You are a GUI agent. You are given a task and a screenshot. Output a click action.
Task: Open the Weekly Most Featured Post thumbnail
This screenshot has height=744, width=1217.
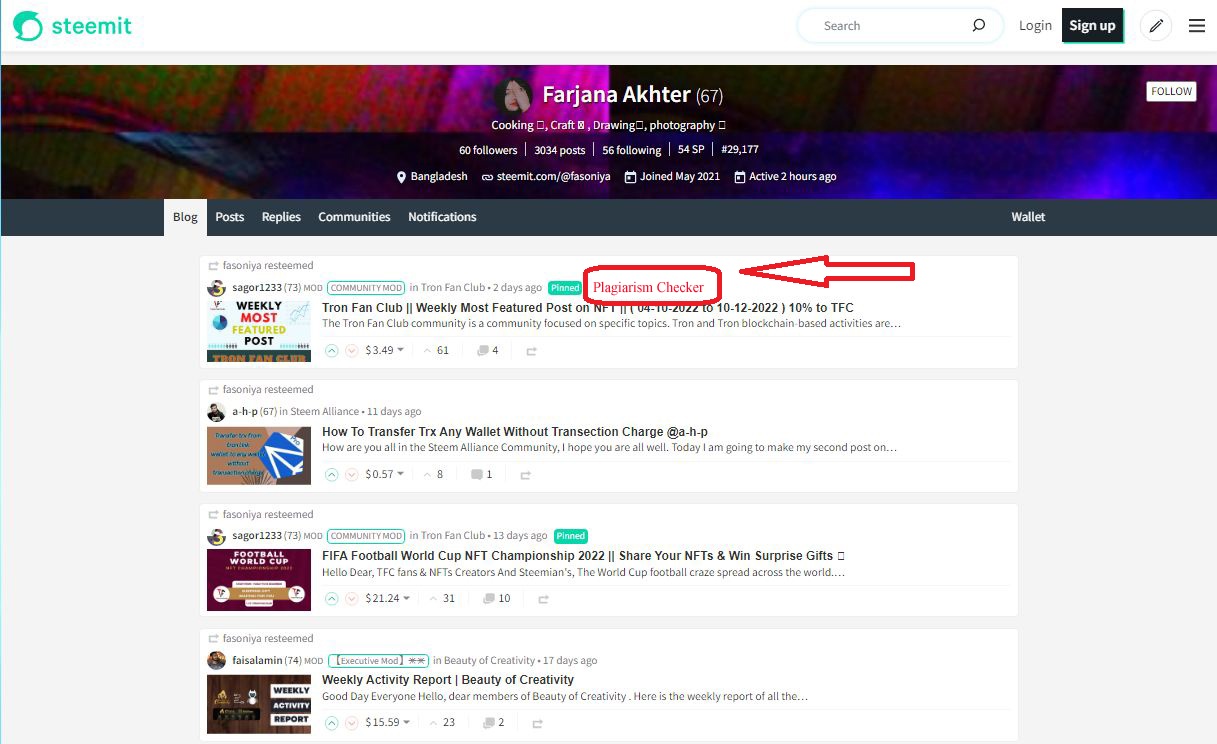pyautogui.click(x=259, y=330)
